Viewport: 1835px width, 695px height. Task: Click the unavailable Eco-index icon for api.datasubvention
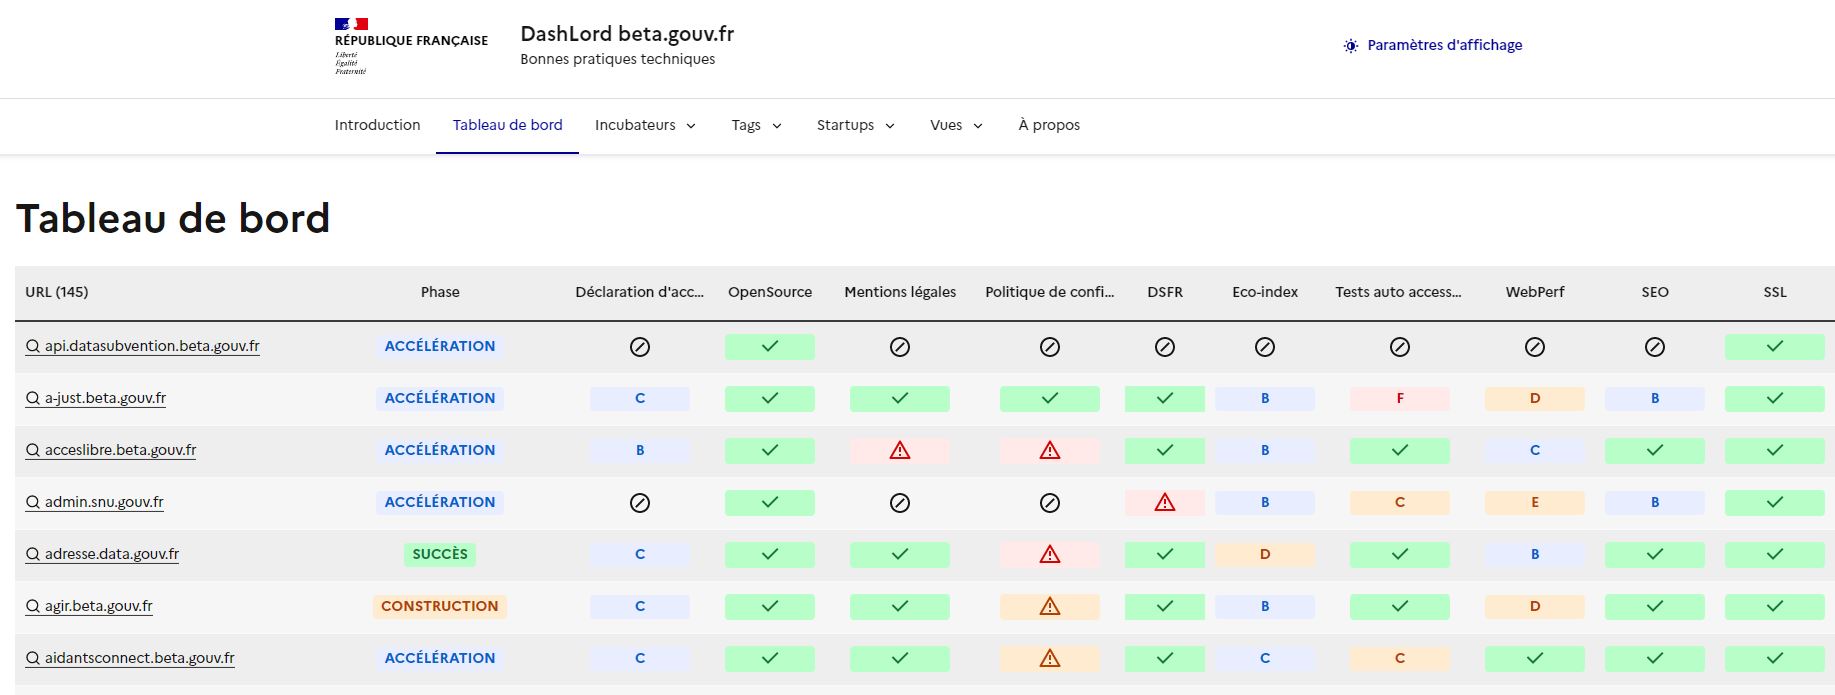pos(1265,347)
